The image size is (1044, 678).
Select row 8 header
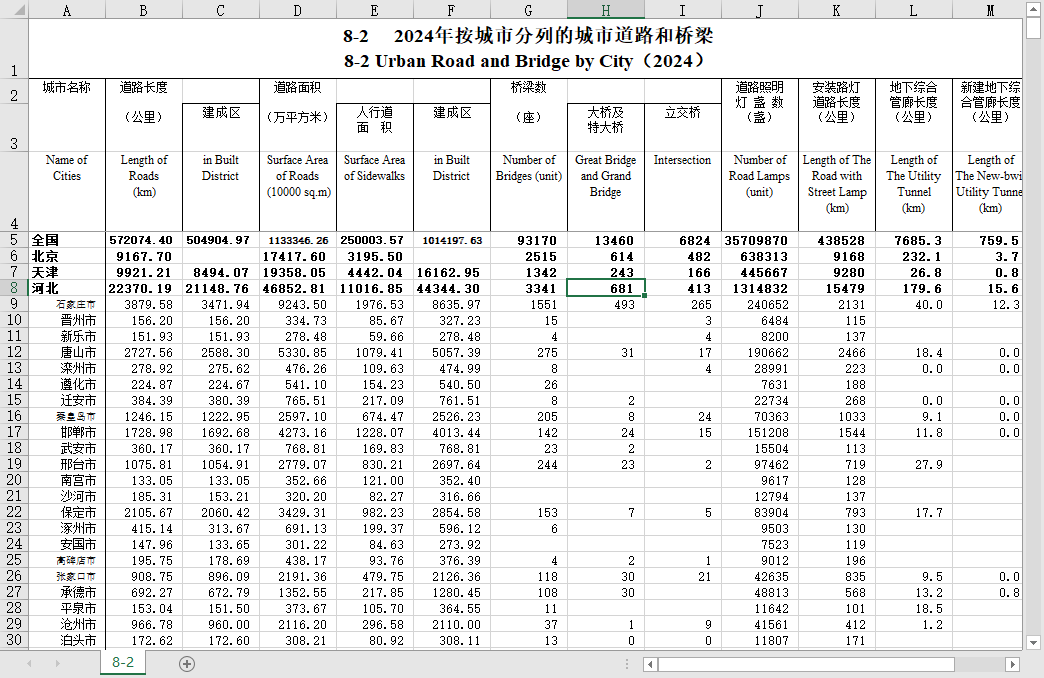coord(14,288)
